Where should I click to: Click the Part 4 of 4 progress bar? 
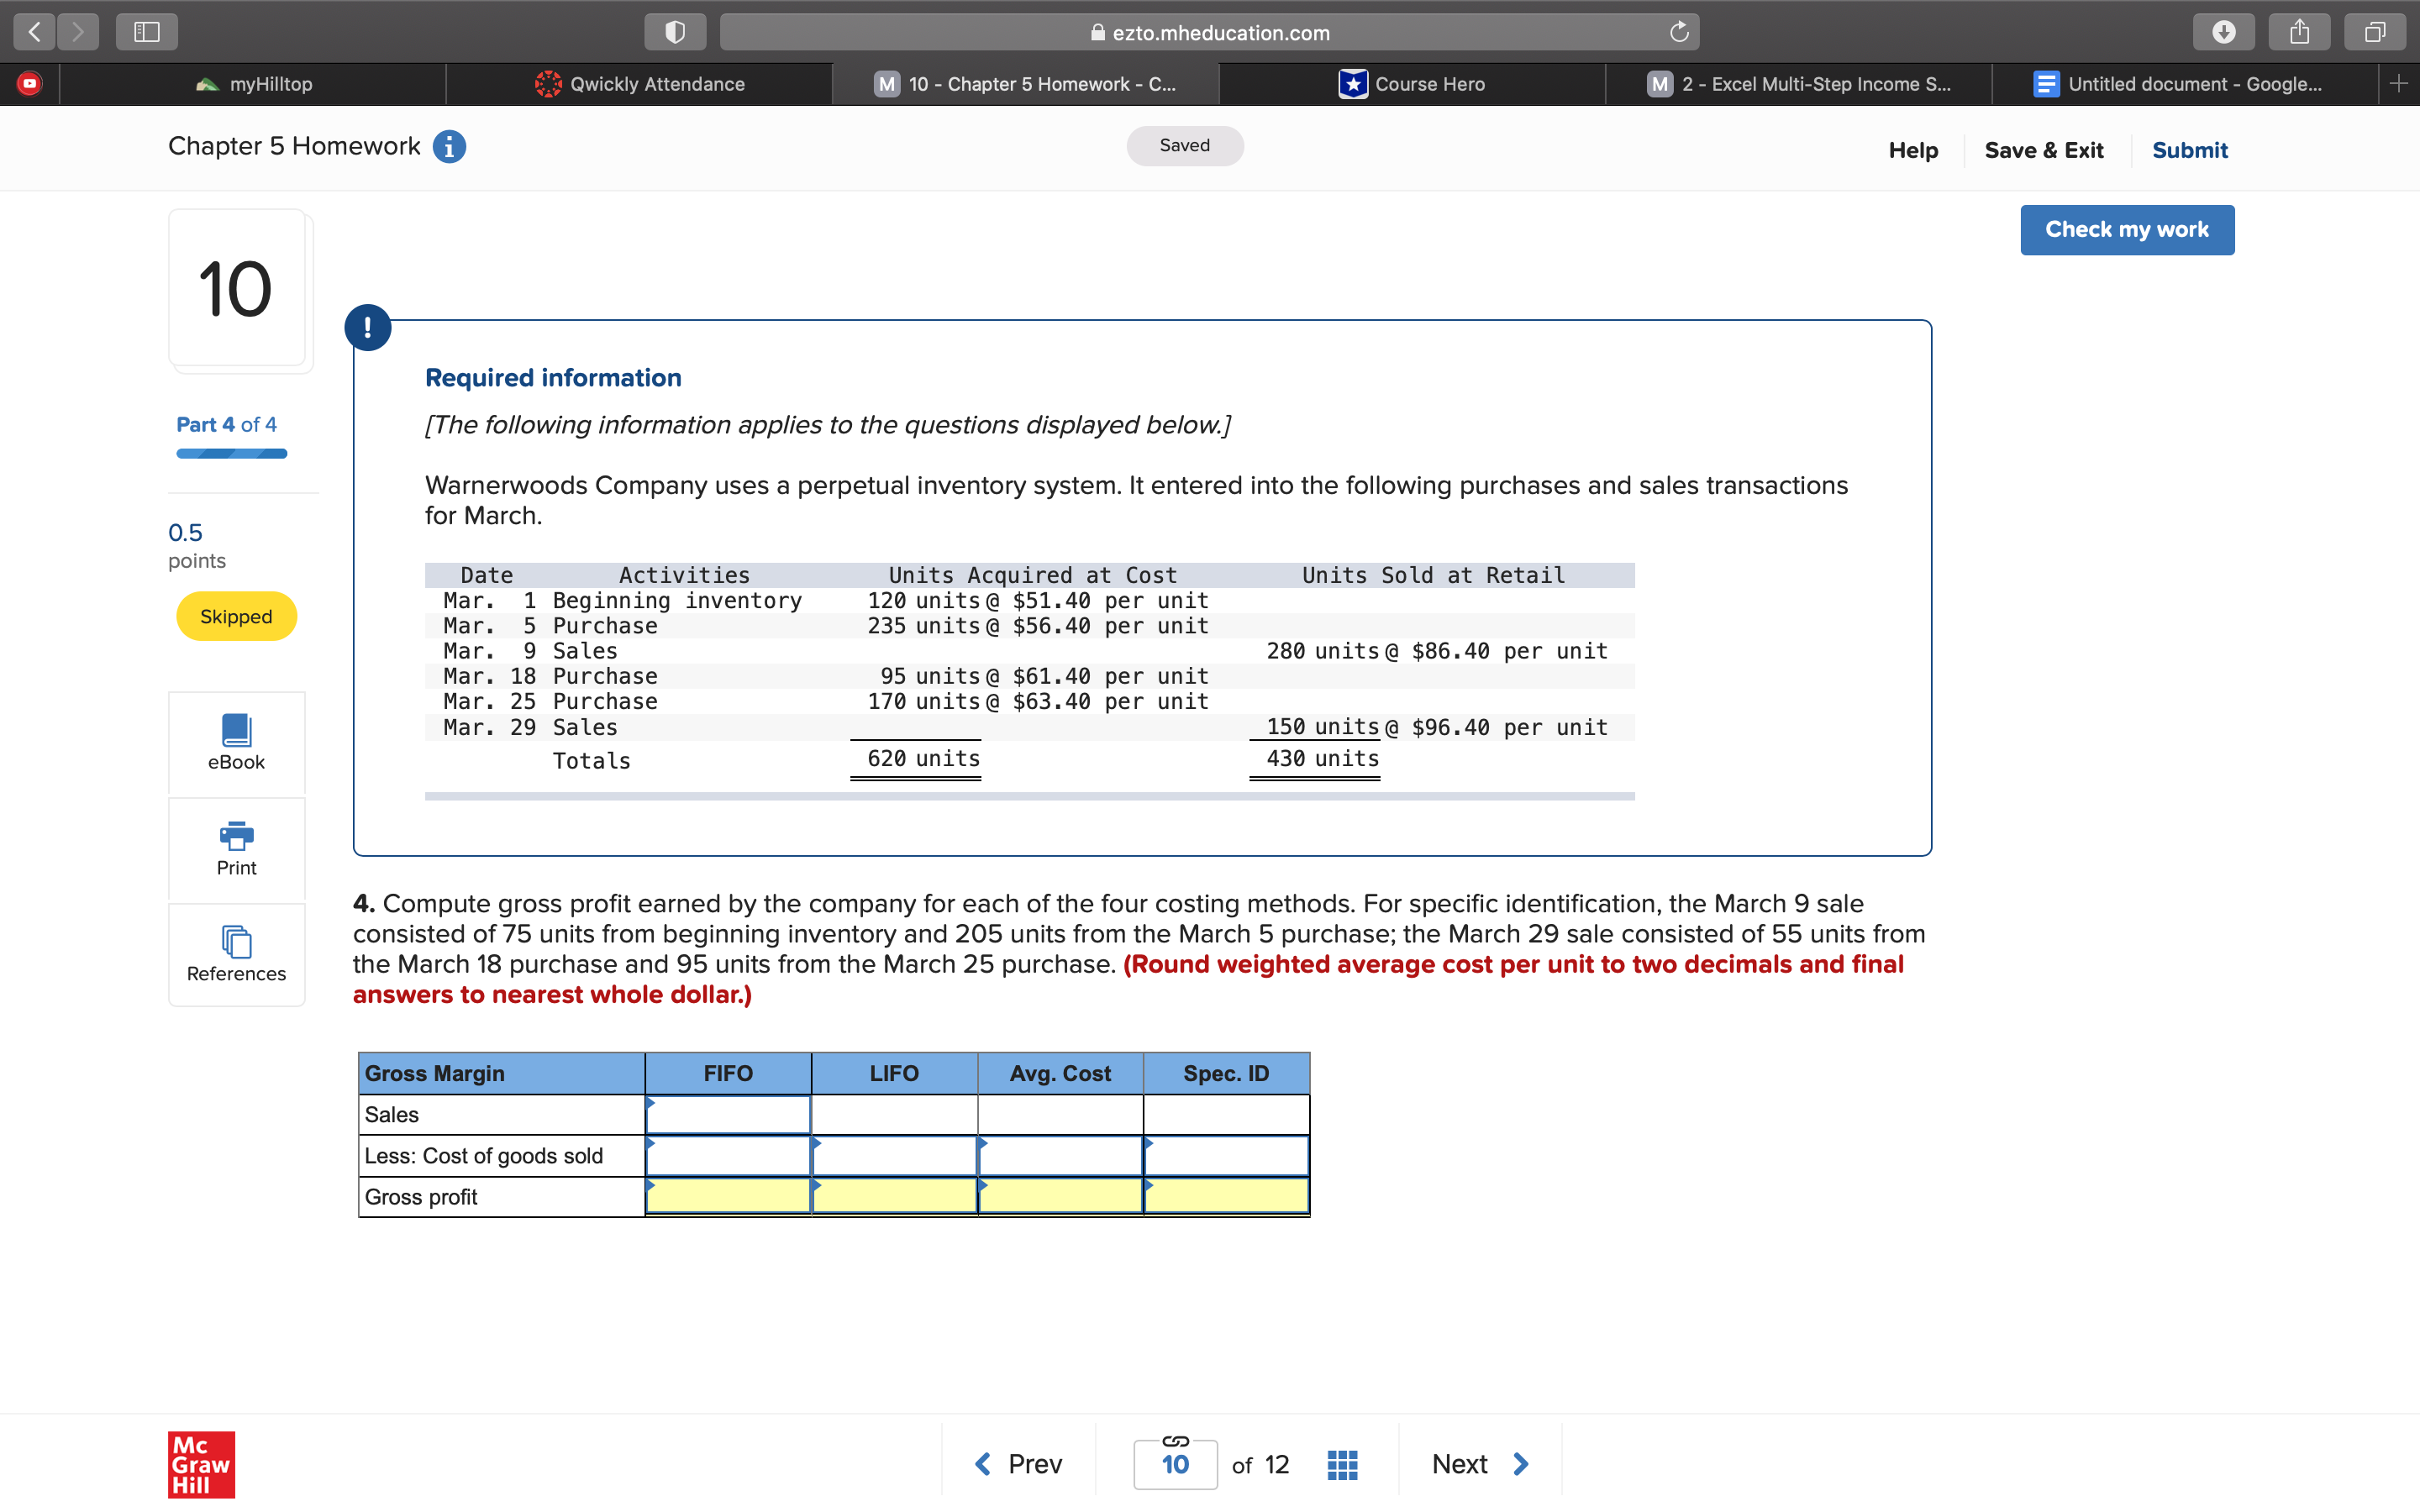pos(230,453)
